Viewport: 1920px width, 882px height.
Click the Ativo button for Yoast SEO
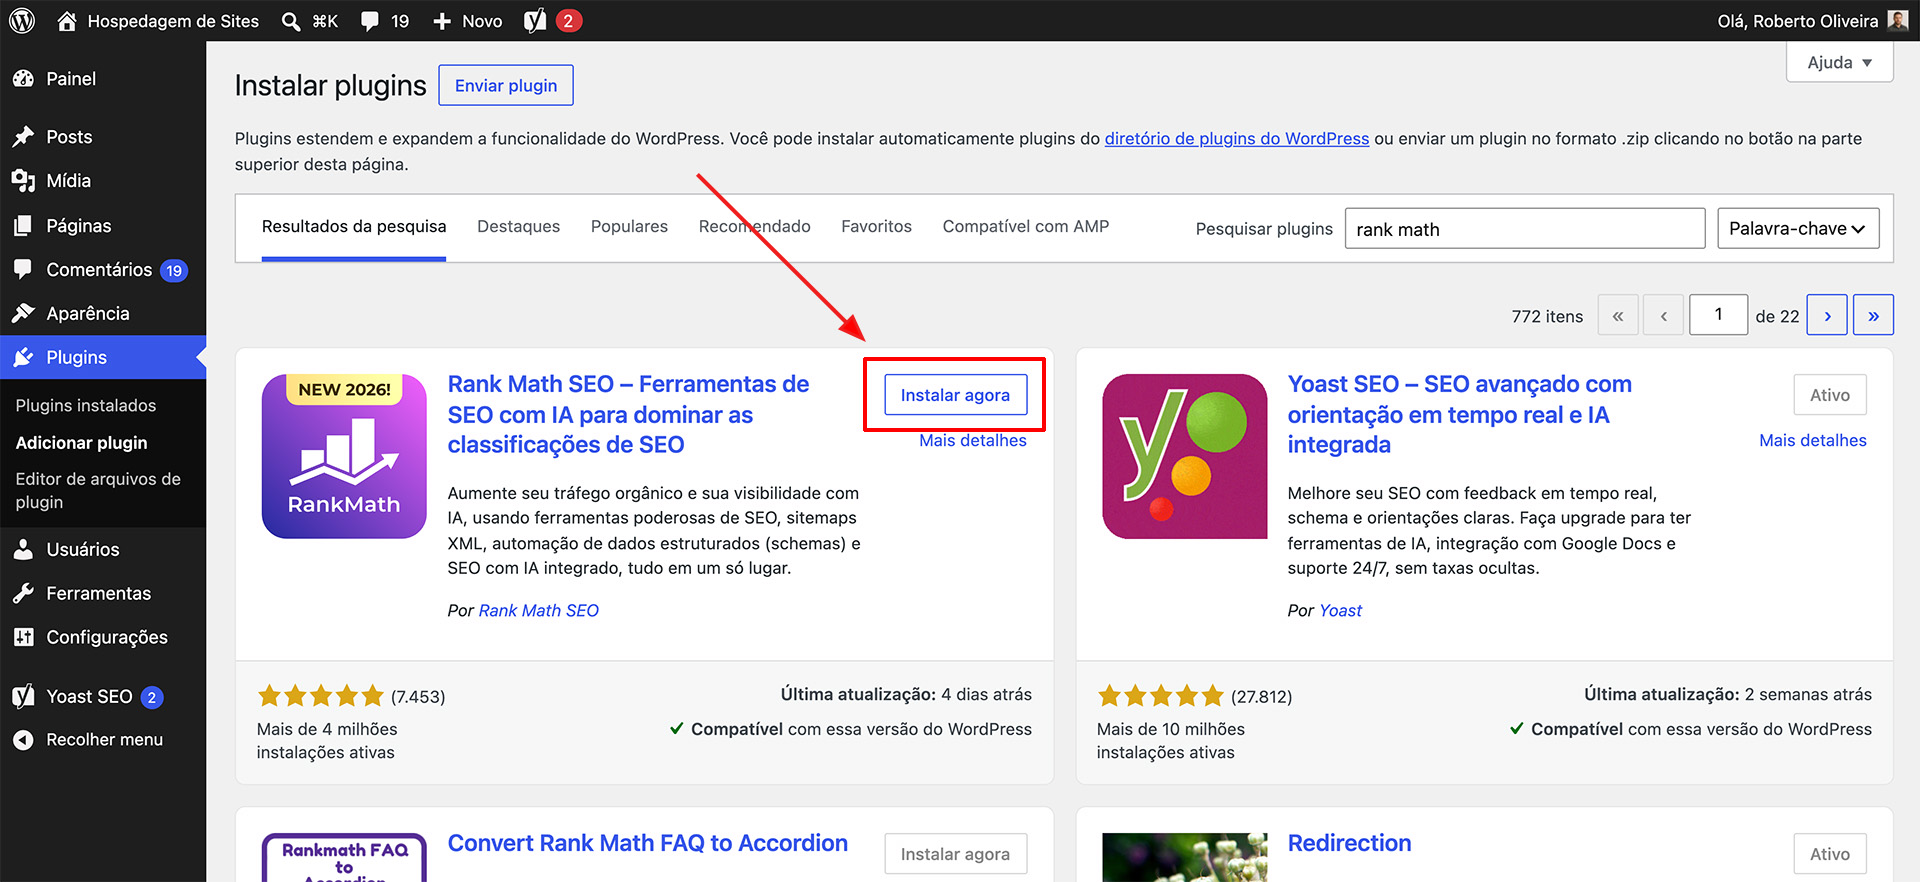(x=1830, y=395)
